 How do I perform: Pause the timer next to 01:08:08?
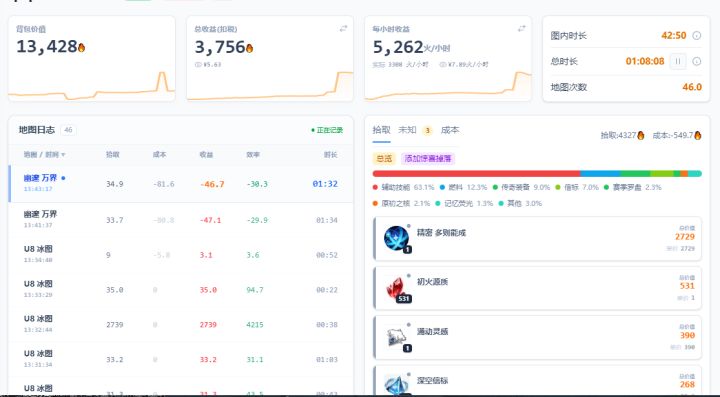(x=678, y=61)
